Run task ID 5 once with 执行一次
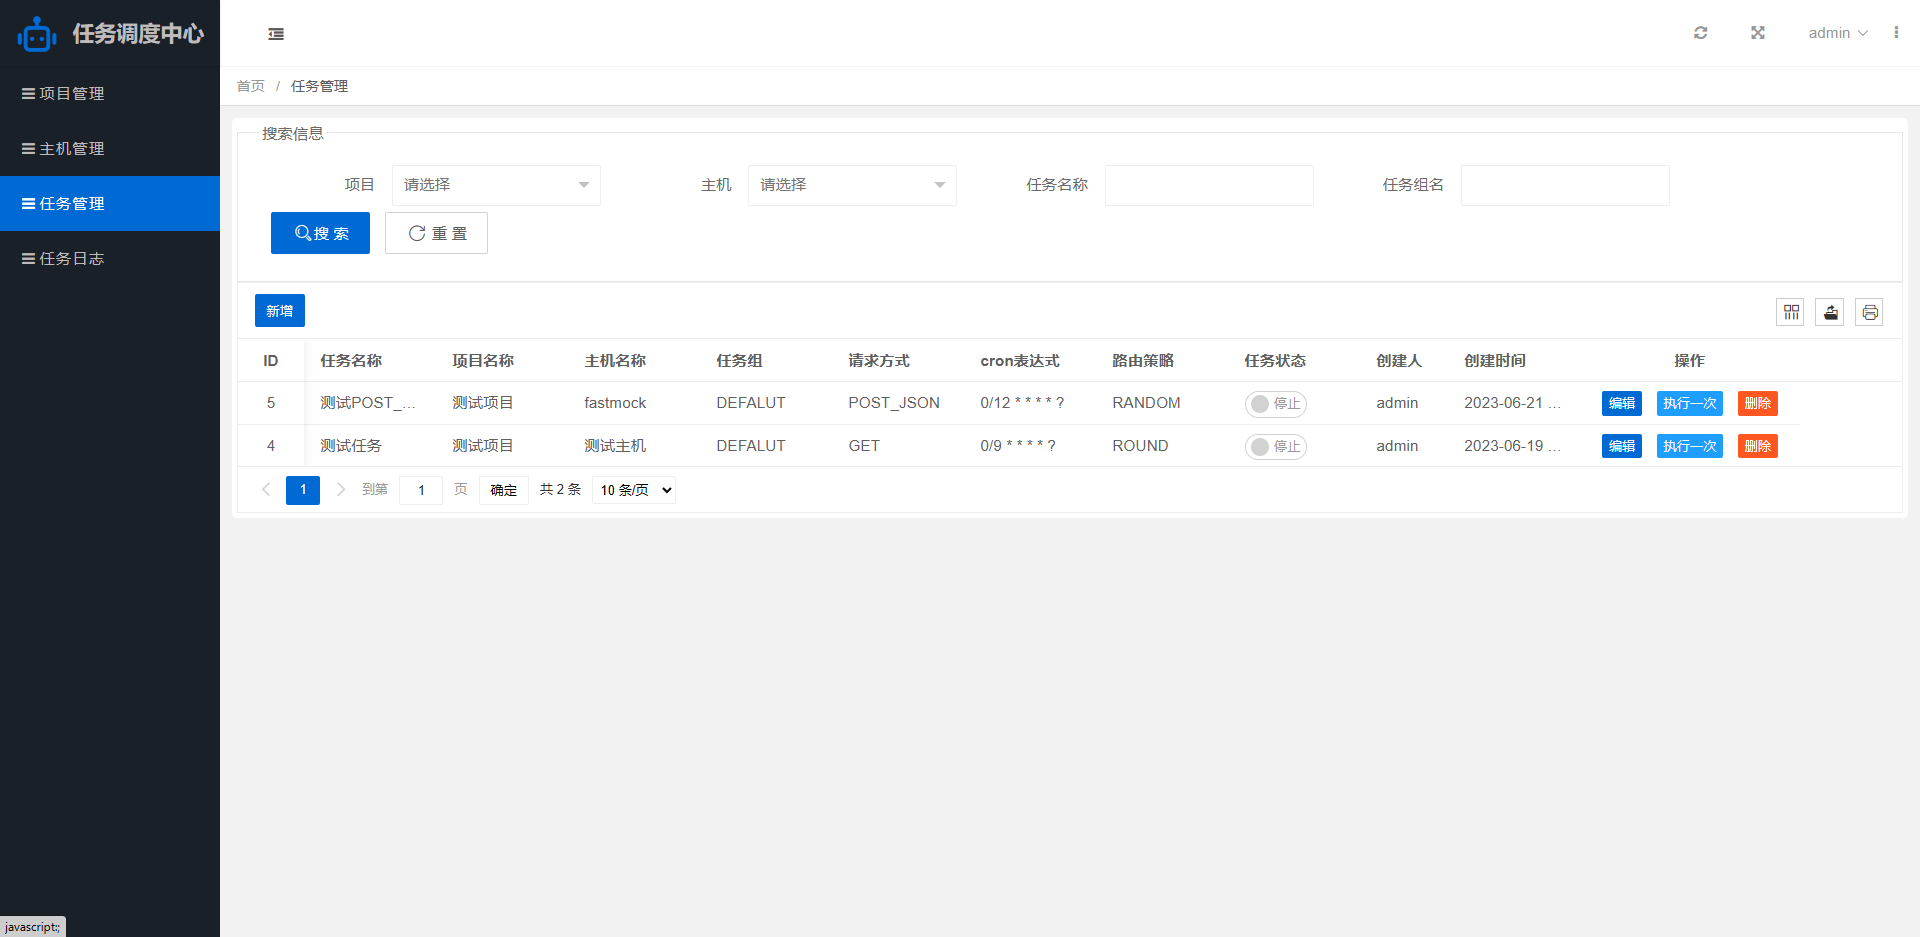 (1689, 404)
